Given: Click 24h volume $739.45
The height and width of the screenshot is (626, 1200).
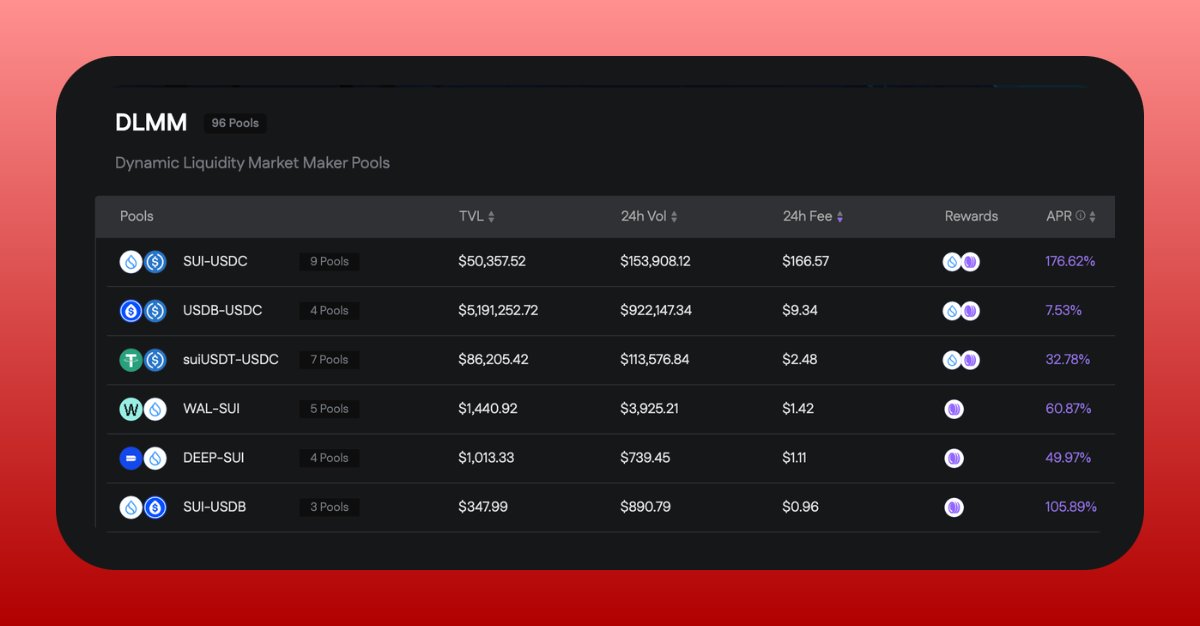Looking at the screenshot, I should [647, 457].
